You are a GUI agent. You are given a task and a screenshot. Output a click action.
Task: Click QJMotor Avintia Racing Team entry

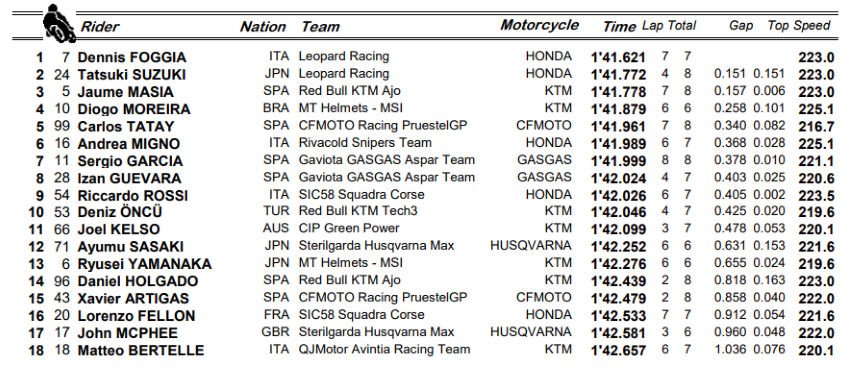click(384, 349)
